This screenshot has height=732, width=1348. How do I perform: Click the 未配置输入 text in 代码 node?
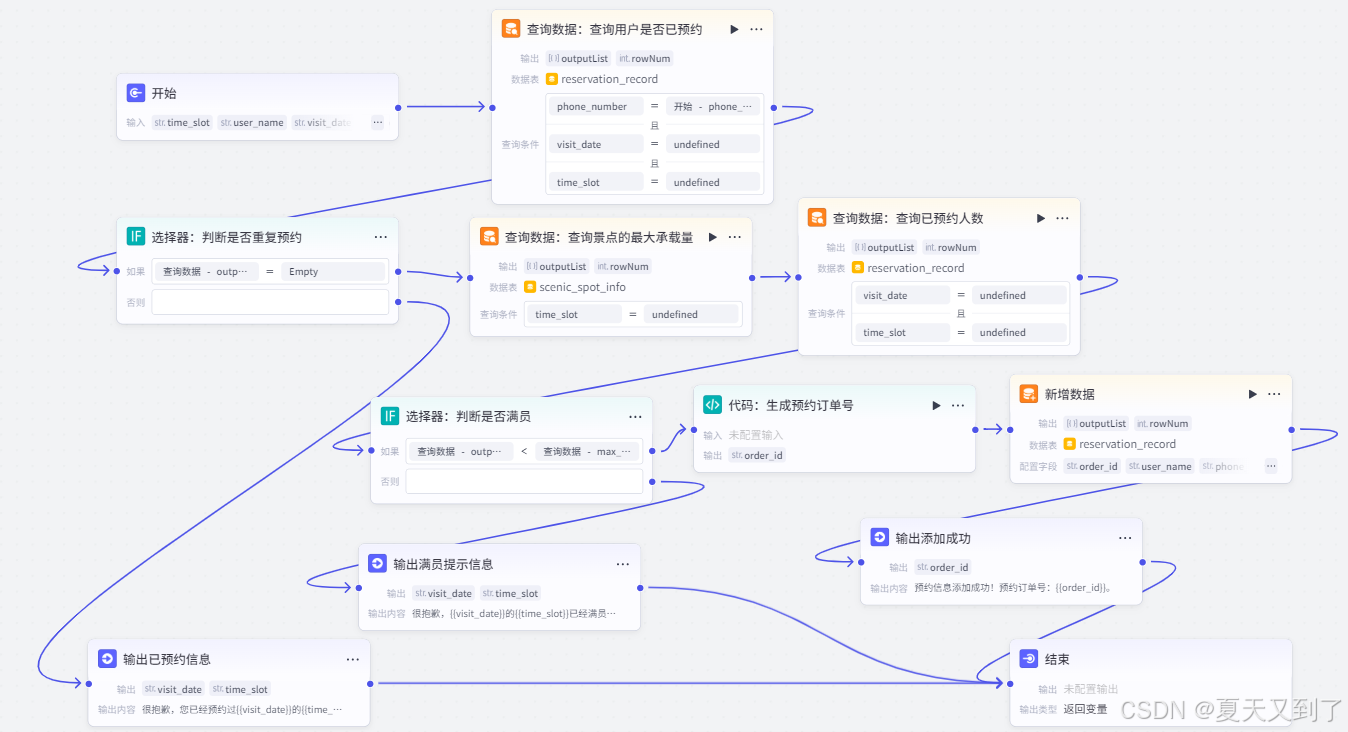755,435
